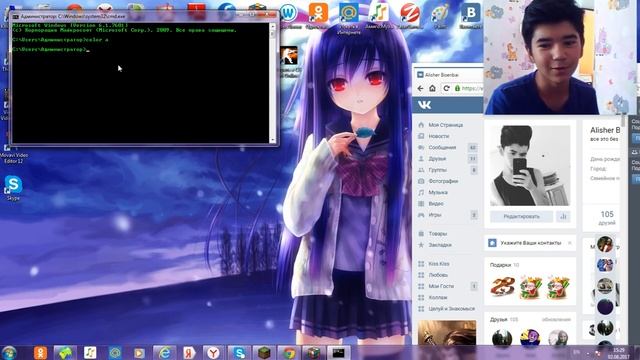Switch to cmd.exe taskbar button
The height and width of the screenshot is (360, 640).
(338, 353)
